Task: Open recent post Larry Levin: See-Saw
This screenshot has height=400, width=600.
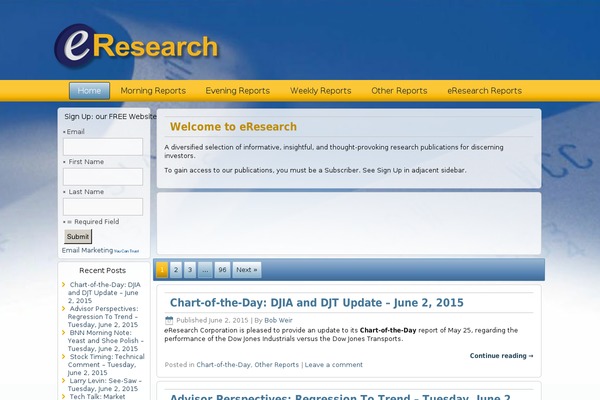Action: [104, 385]
